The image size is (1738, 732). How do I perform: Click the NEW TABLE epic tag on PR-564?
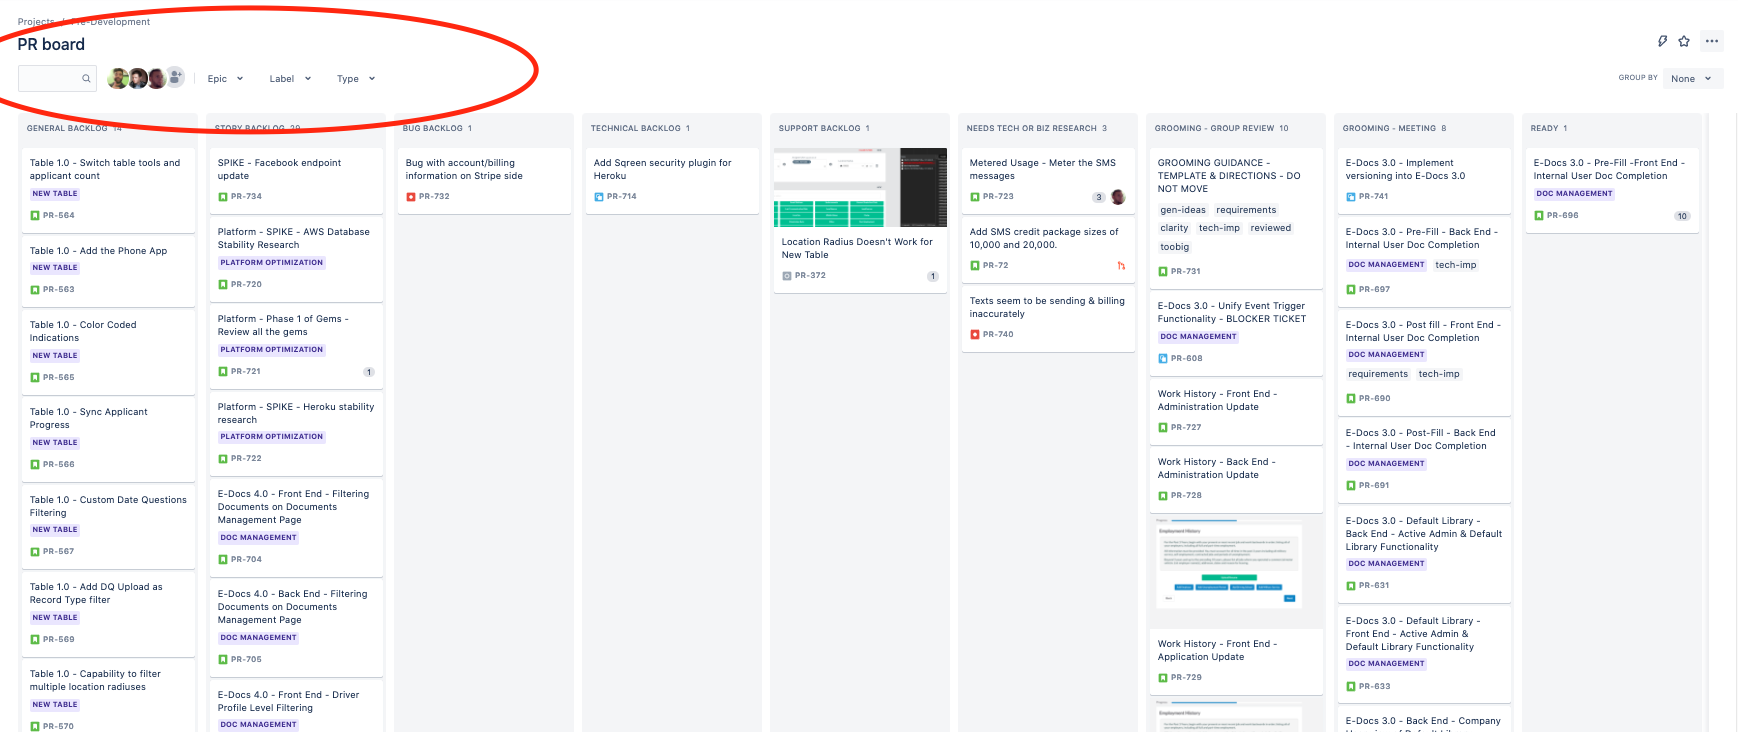coord(54,194)
